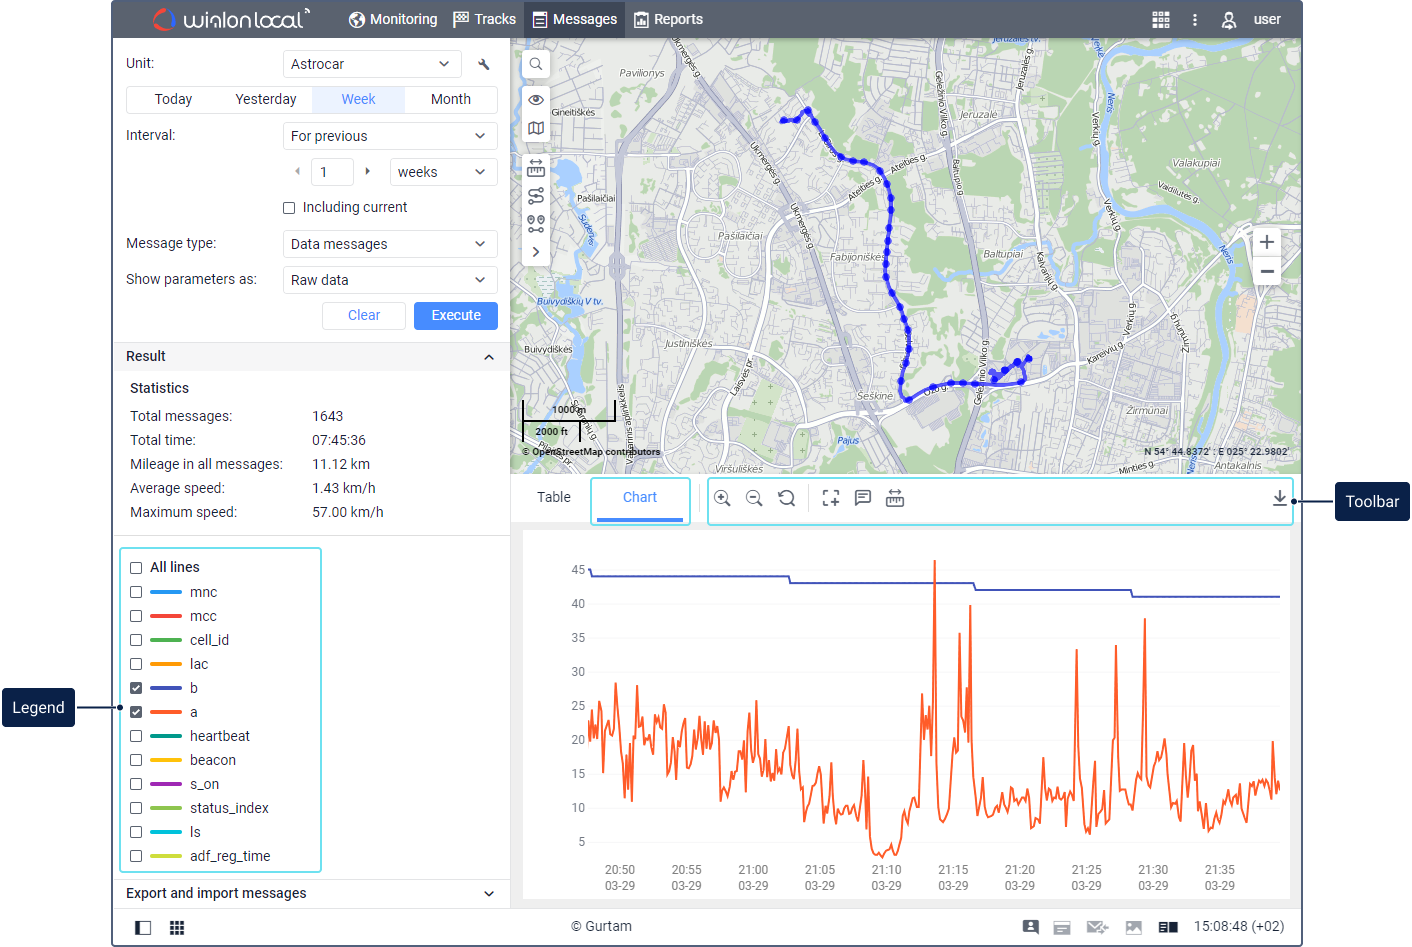Open the Message type dropdown
Screen dimensions: 1412x947
tap(389, 244)
